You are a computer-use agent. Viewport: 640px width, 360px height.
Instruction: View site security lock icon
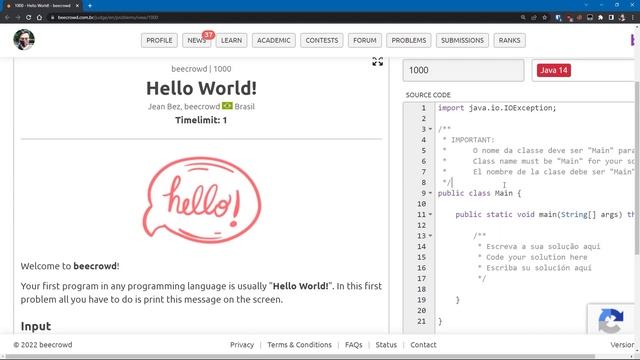(x=53, y=18)
